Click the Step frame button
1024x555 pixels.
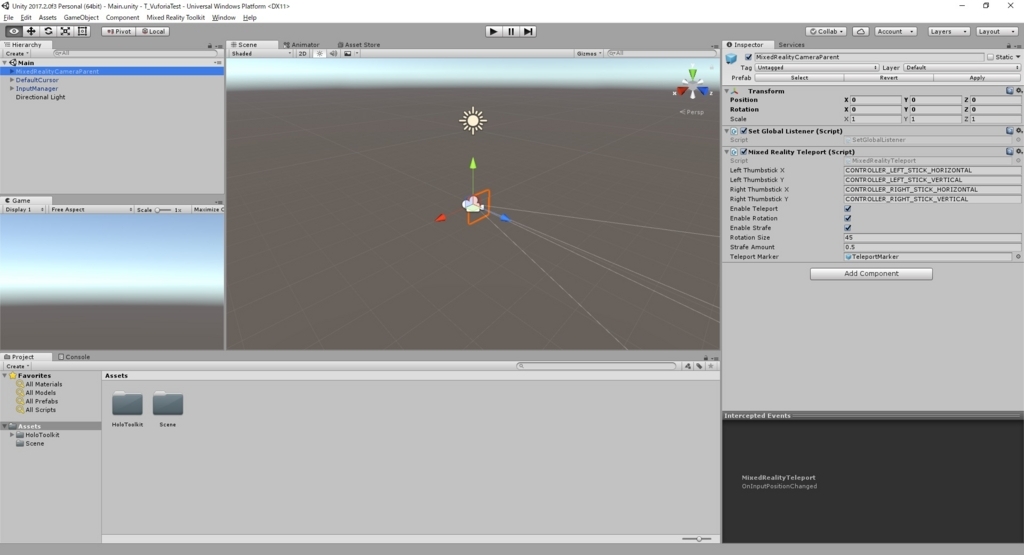coord(528,31)
